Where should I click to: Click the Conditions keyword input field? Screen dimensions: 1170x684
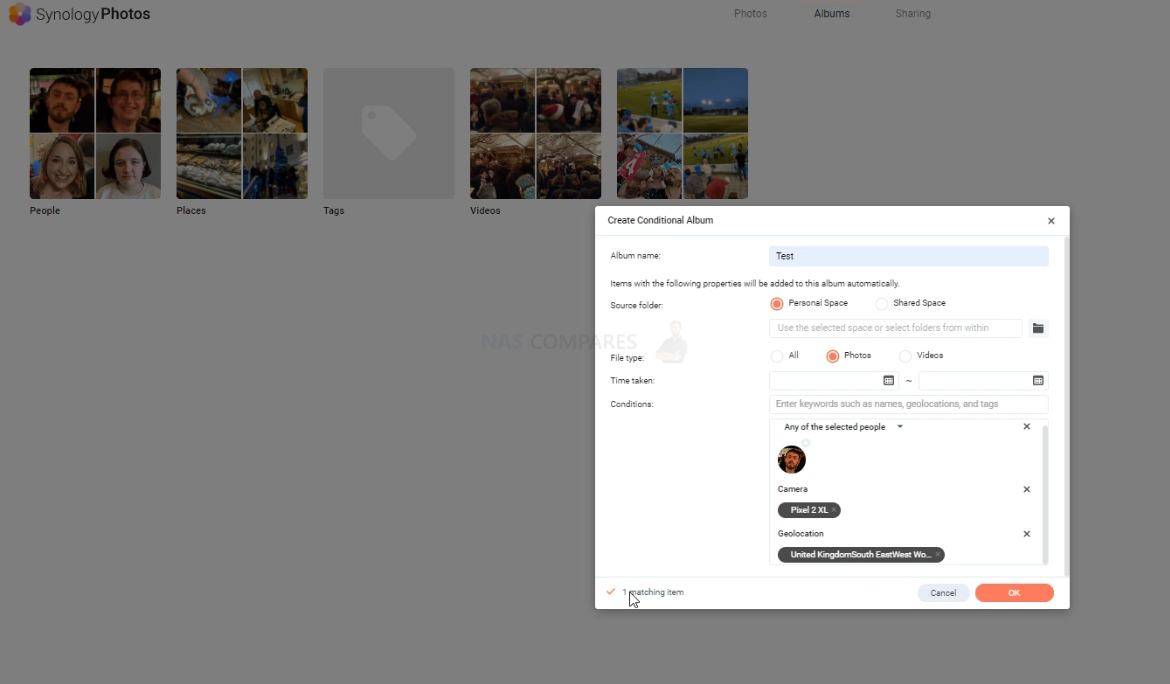[908, 404]
